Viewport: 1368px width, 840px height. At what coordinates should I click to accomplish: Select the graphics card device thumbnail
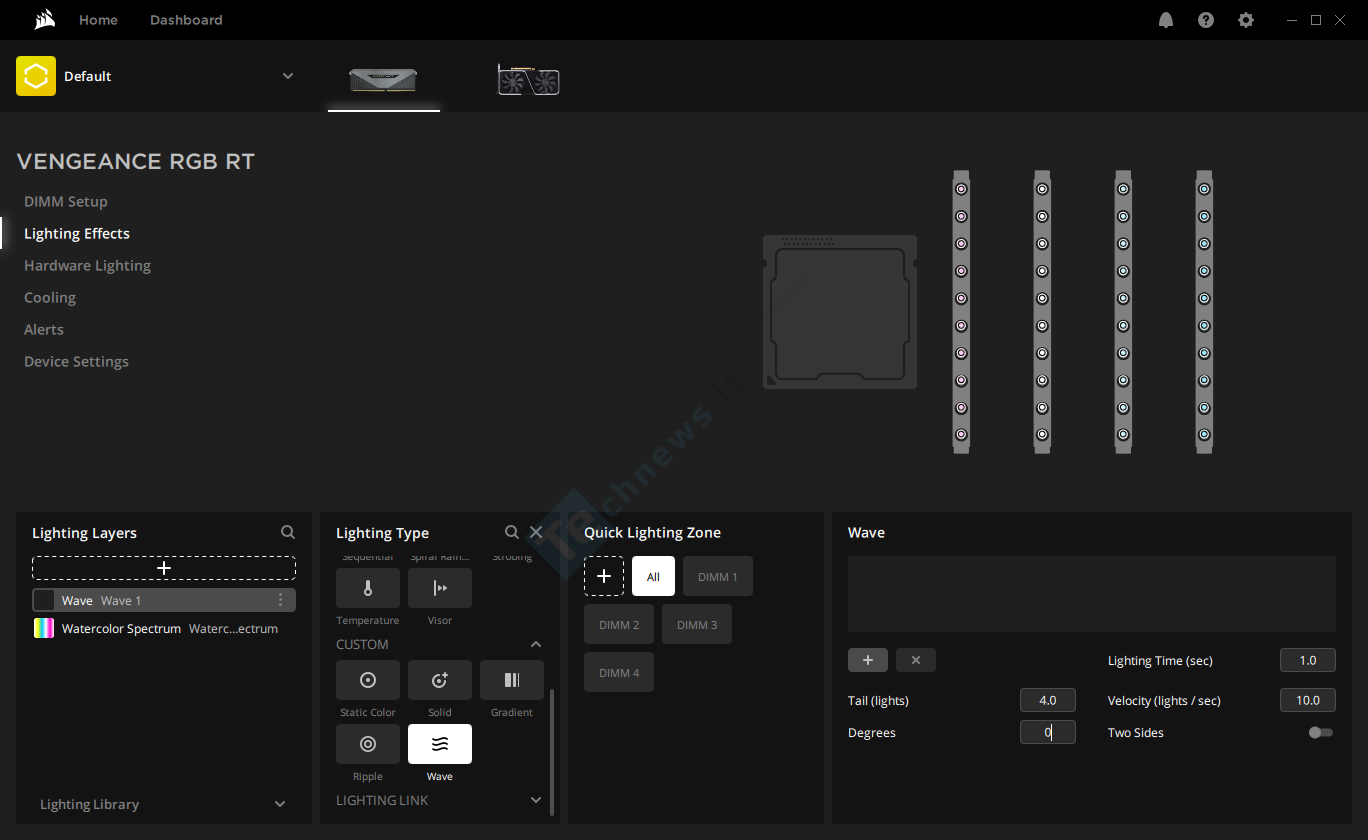528,80
